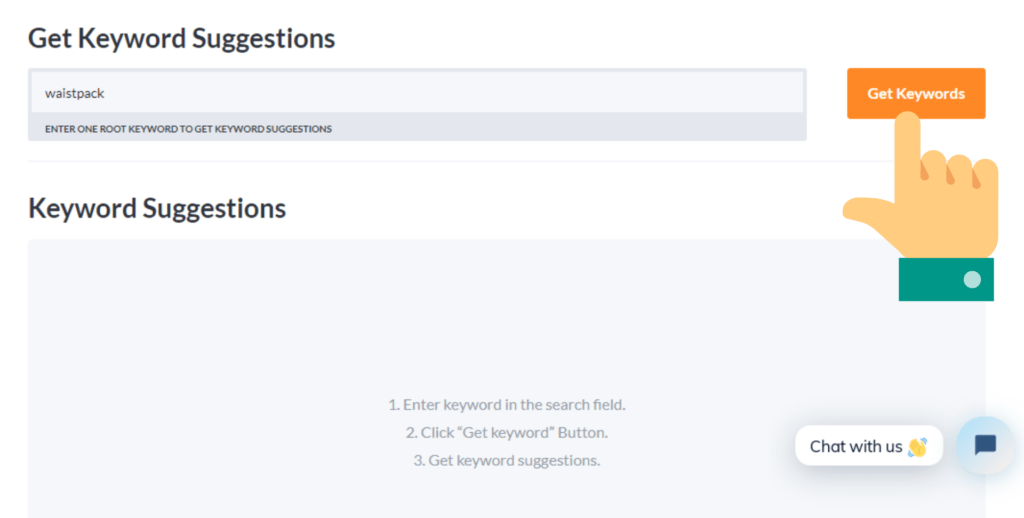1024x518 pixels.
Task: Click the index fingertip of the hand graphic
Action: (x=907, y=124)
